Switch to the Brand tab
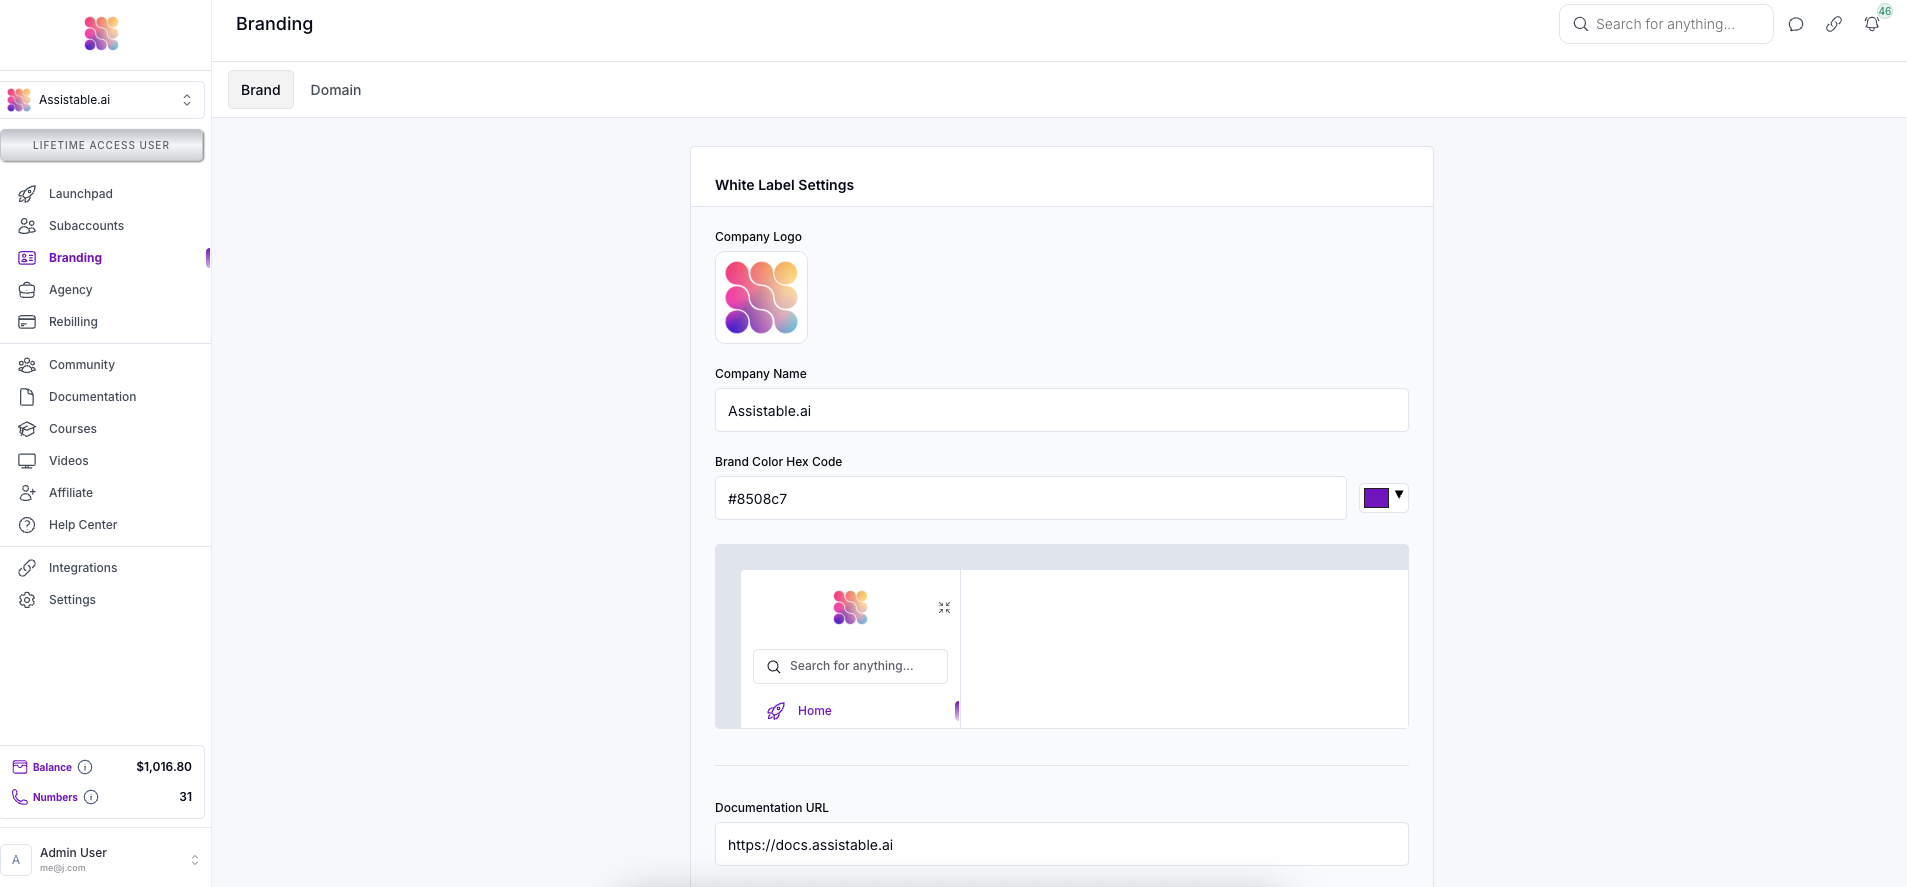The image size is (1907, 887). 261,90
